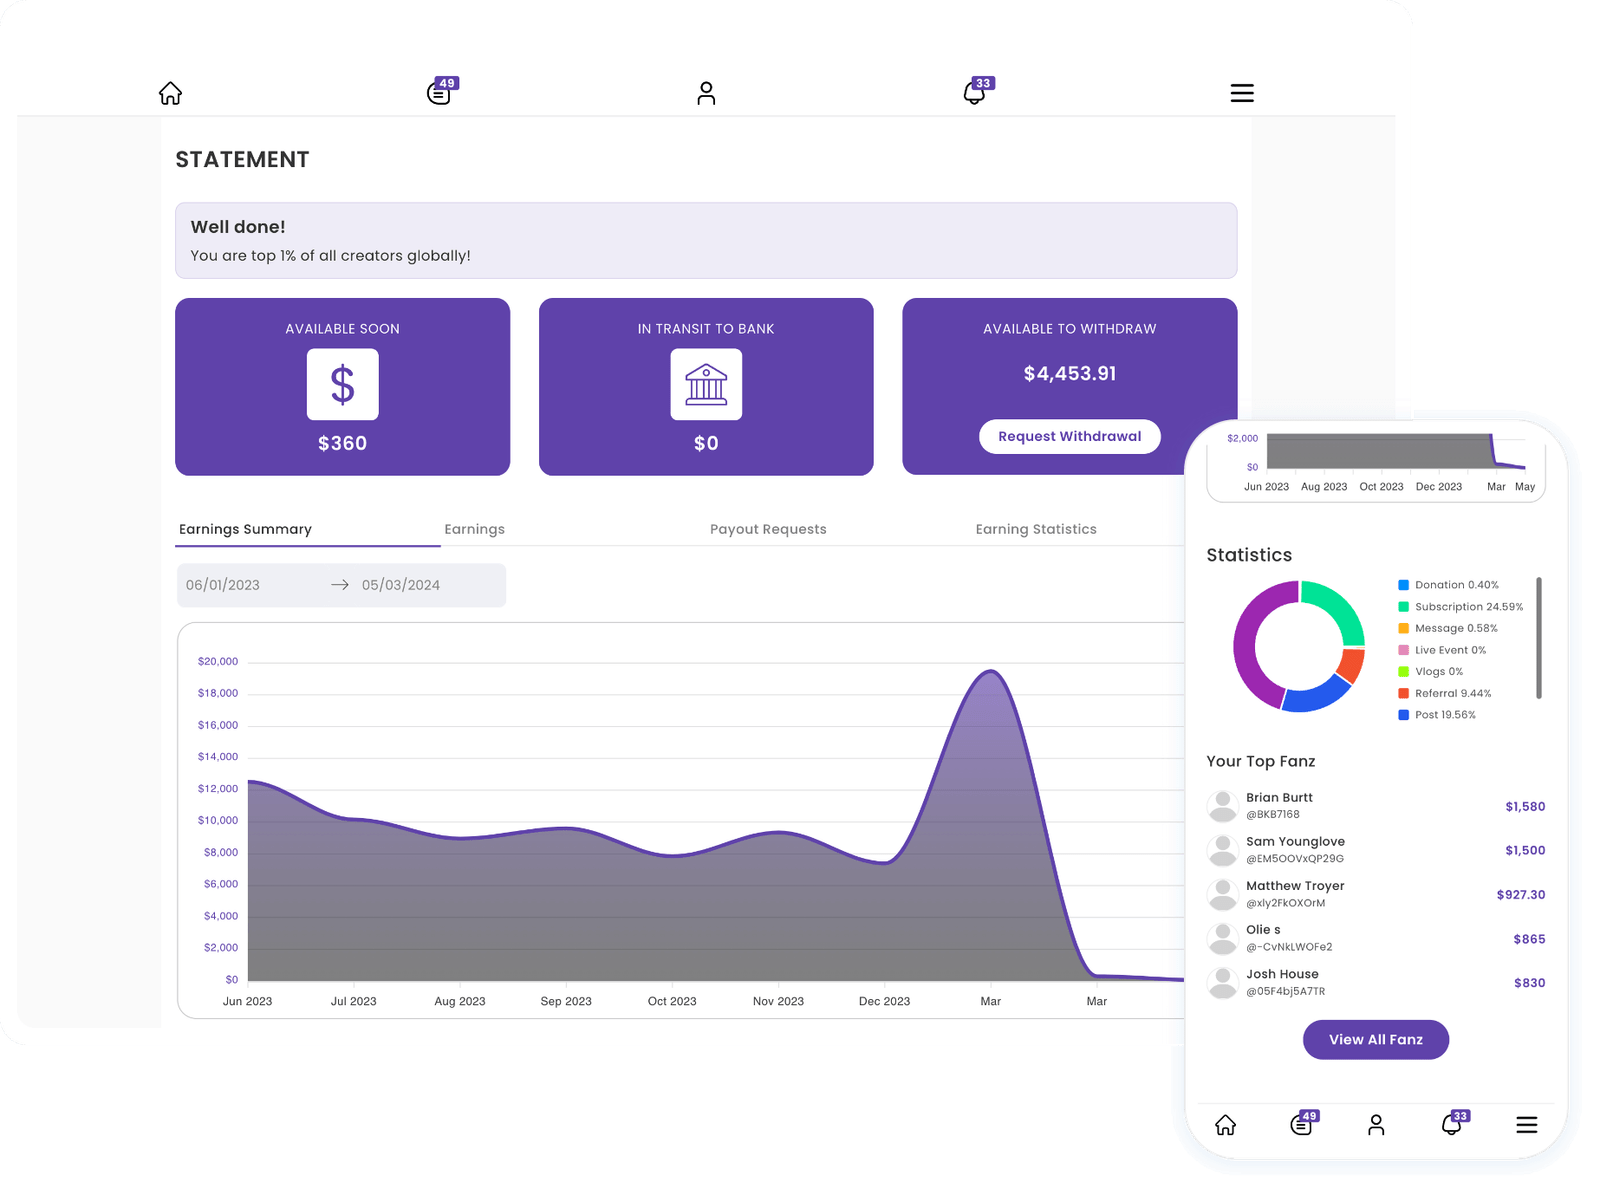
Task: Open the mobile hamburger menu
Action: point(1527,1125)
